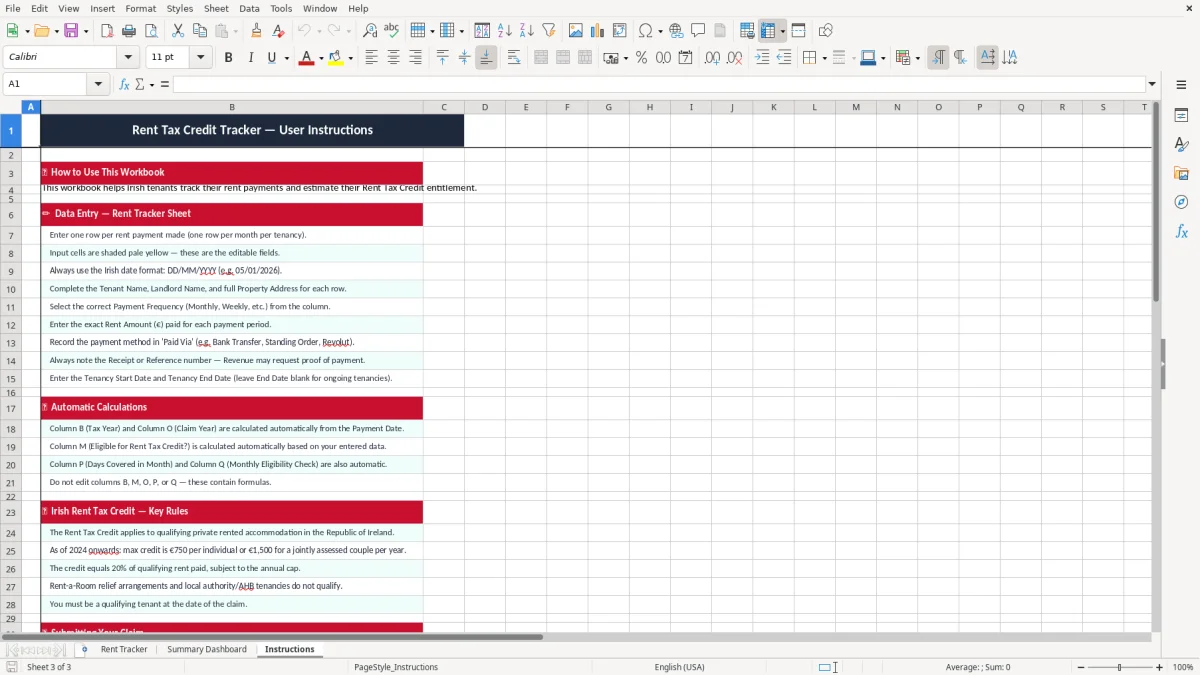Select row header 13
1200x675 pixels.
tap(11, 343)
